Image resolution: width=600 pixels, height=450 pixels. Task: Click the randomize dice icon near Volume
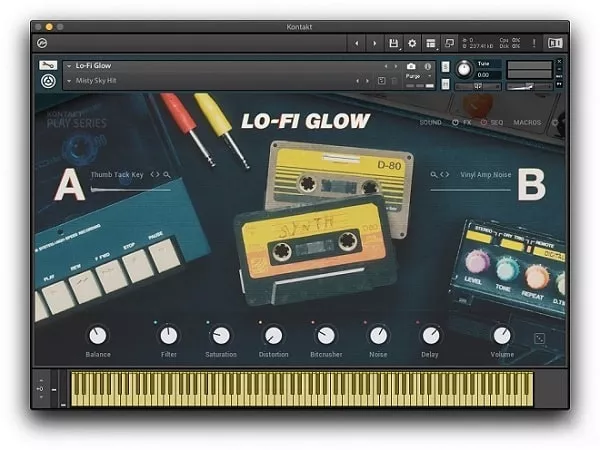click(540, 339)
